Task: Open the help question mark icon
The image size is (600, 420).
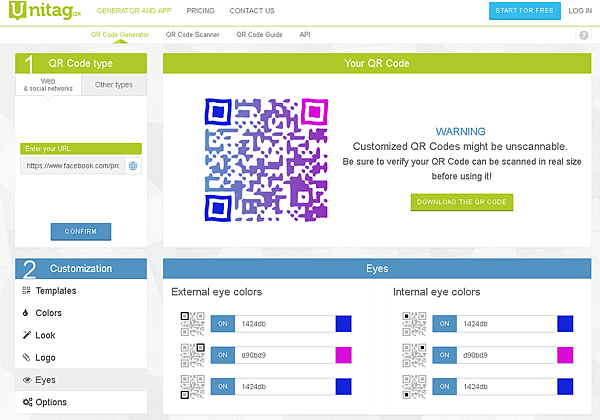Action: [584, 35]
